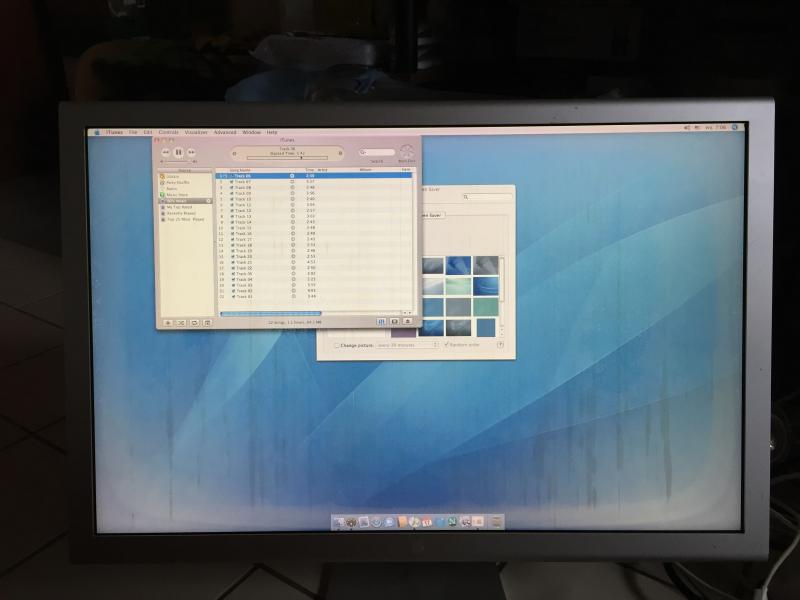Open the Apple menu
Viewport: 800px width, 600px height.
(x=97, y=132)
